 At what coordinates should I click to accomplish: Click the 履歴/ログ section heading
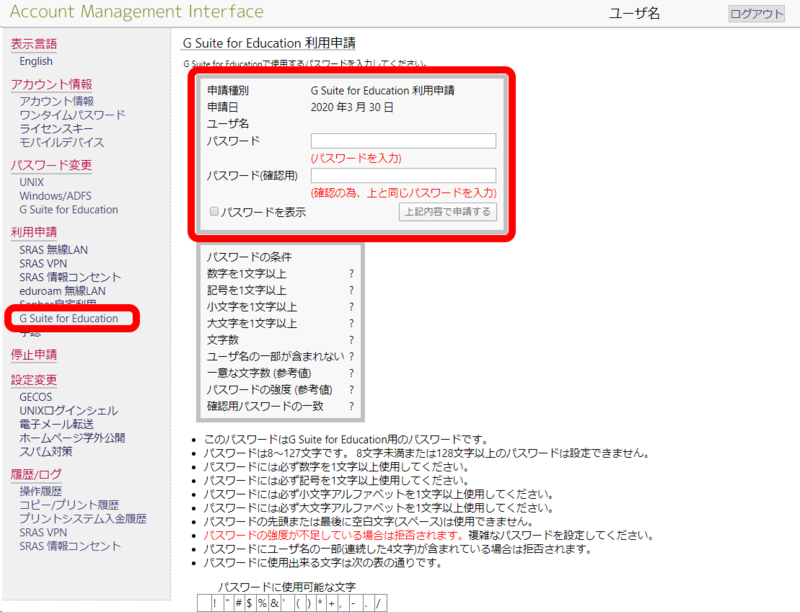36,474
